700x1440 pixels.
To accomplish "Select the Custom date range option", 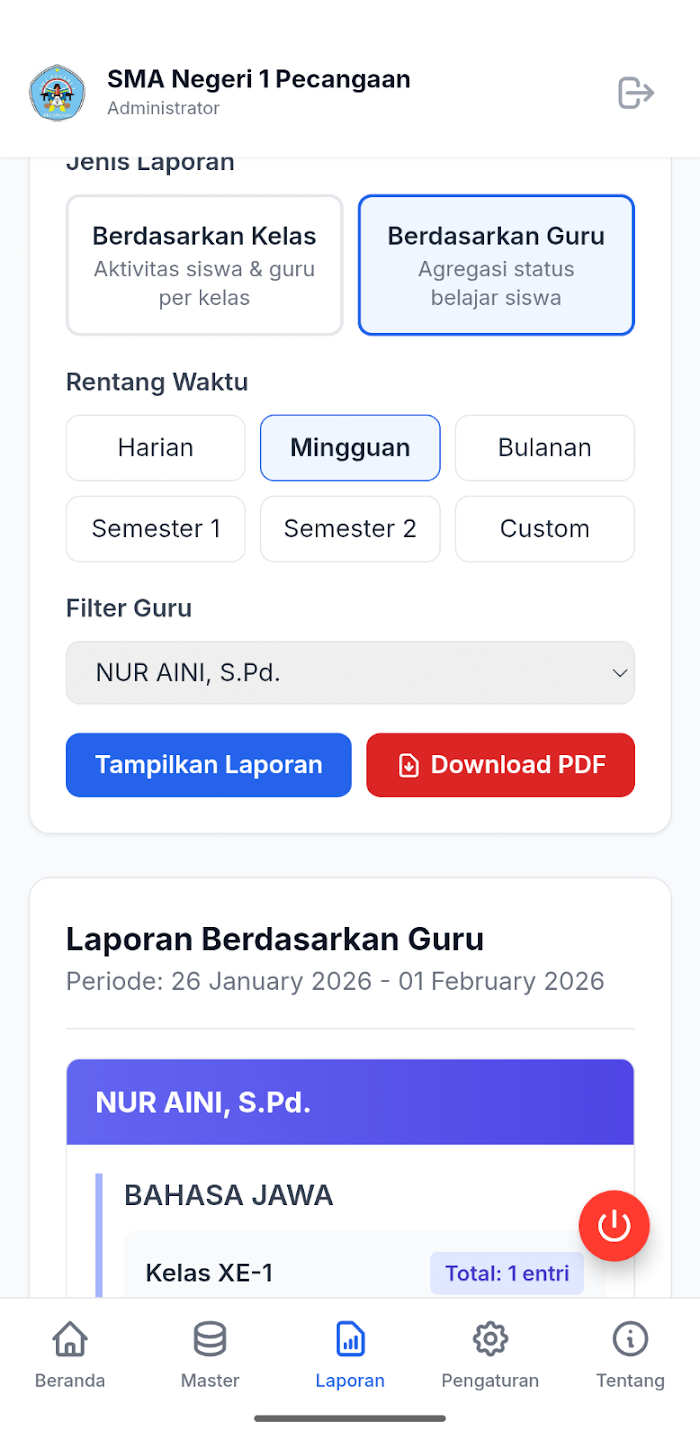I will coord(545,529).
